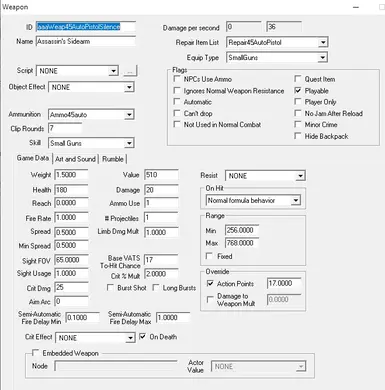Enable the Can't drop flag
Image resolution: width=385 pixels, height=390 pixels.
177,113
